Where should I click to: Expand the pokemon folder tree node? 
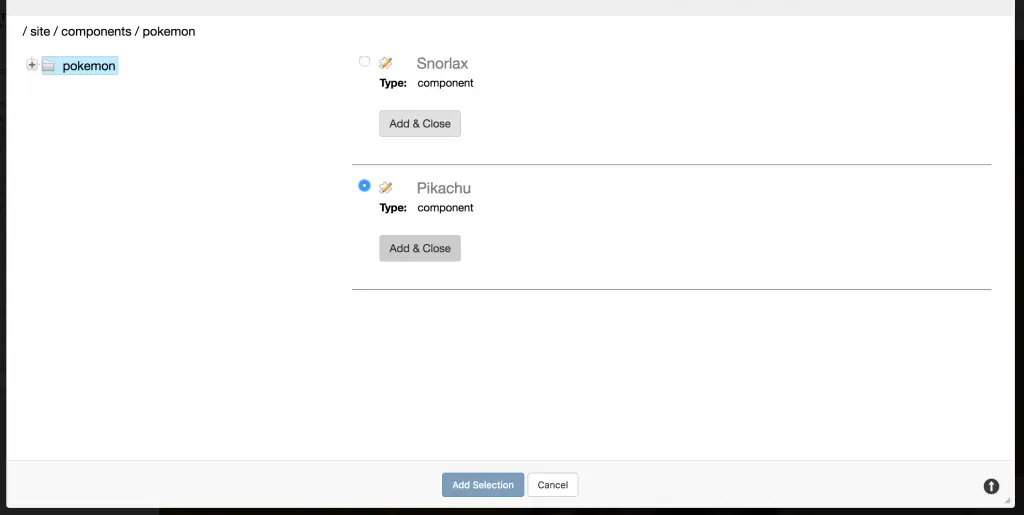(x=32, y=66)
